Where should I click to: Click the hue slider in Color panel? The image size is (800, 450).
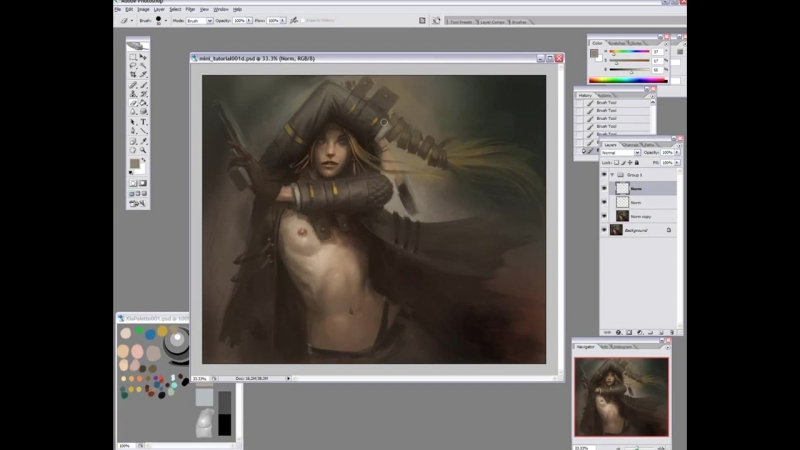(x=629, y=52)
